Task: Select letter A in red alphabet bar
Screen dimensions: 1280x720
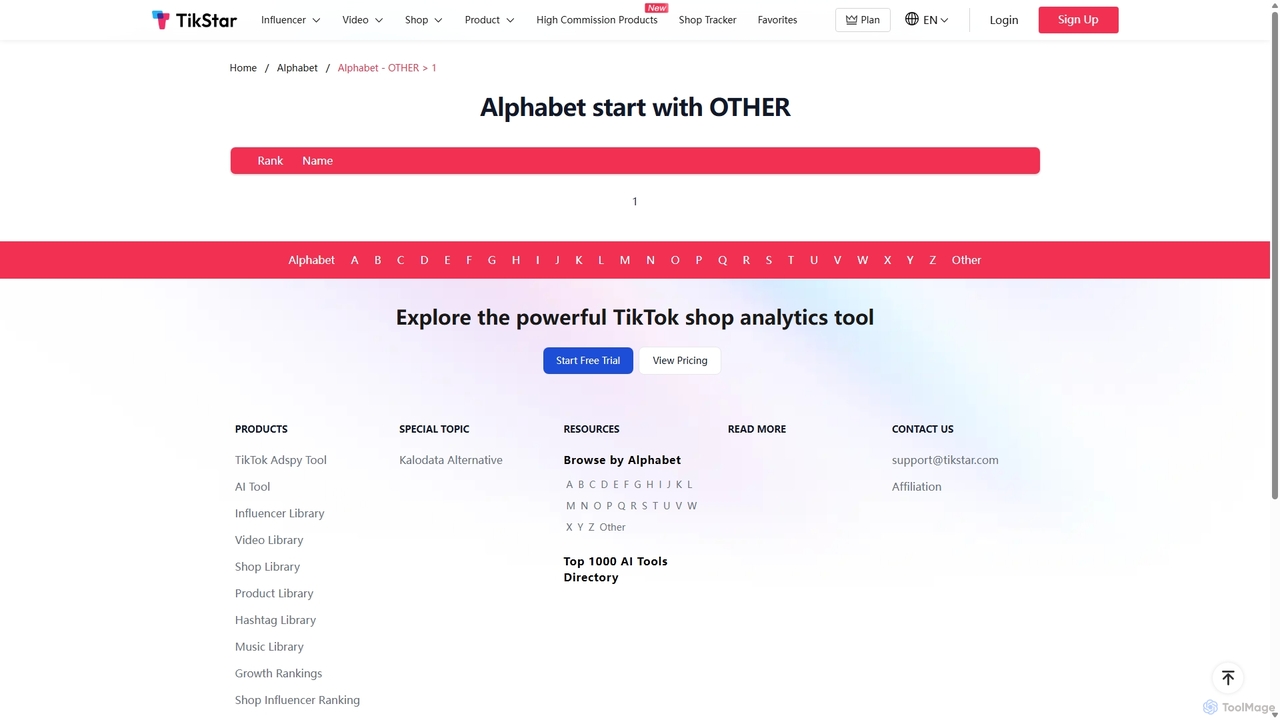Action: click(x=354, y=260)
